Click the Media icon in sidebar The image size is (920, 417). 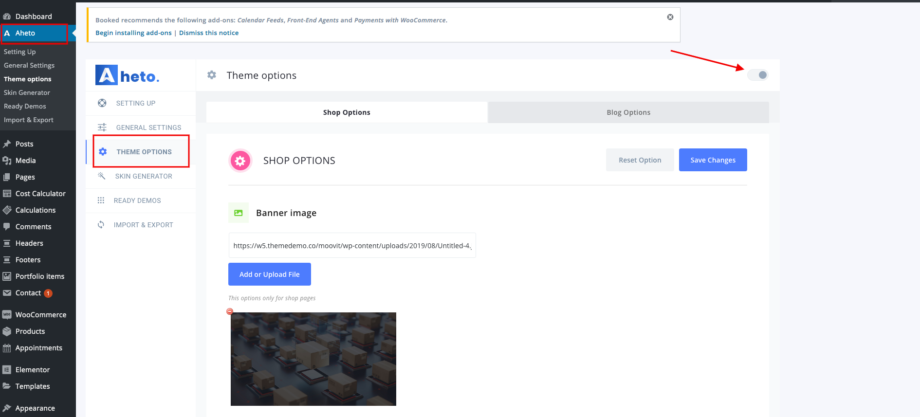point(7,161)
